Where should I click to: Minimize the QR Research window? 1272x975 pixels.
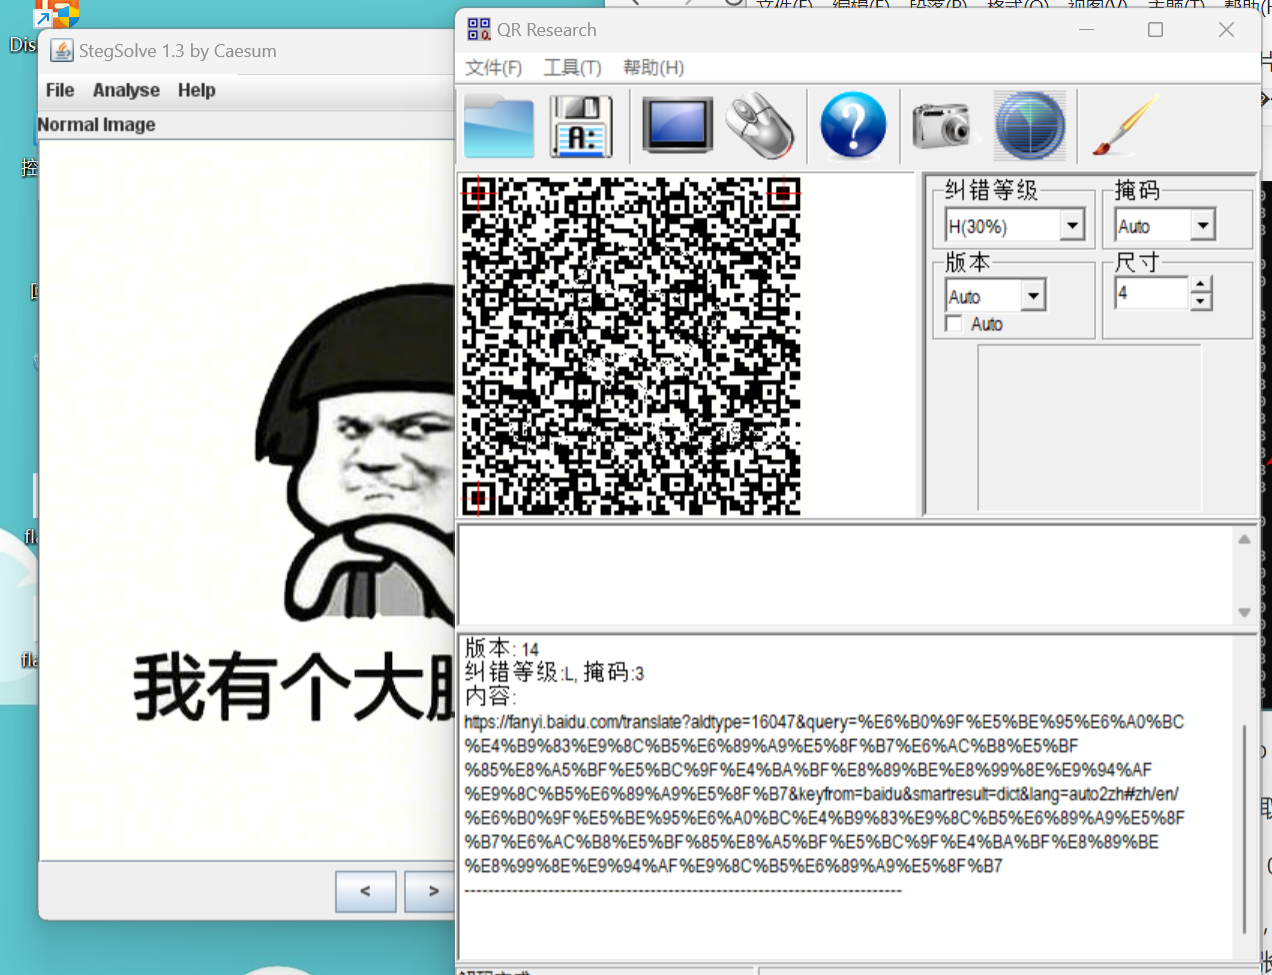click(1086, 30)
